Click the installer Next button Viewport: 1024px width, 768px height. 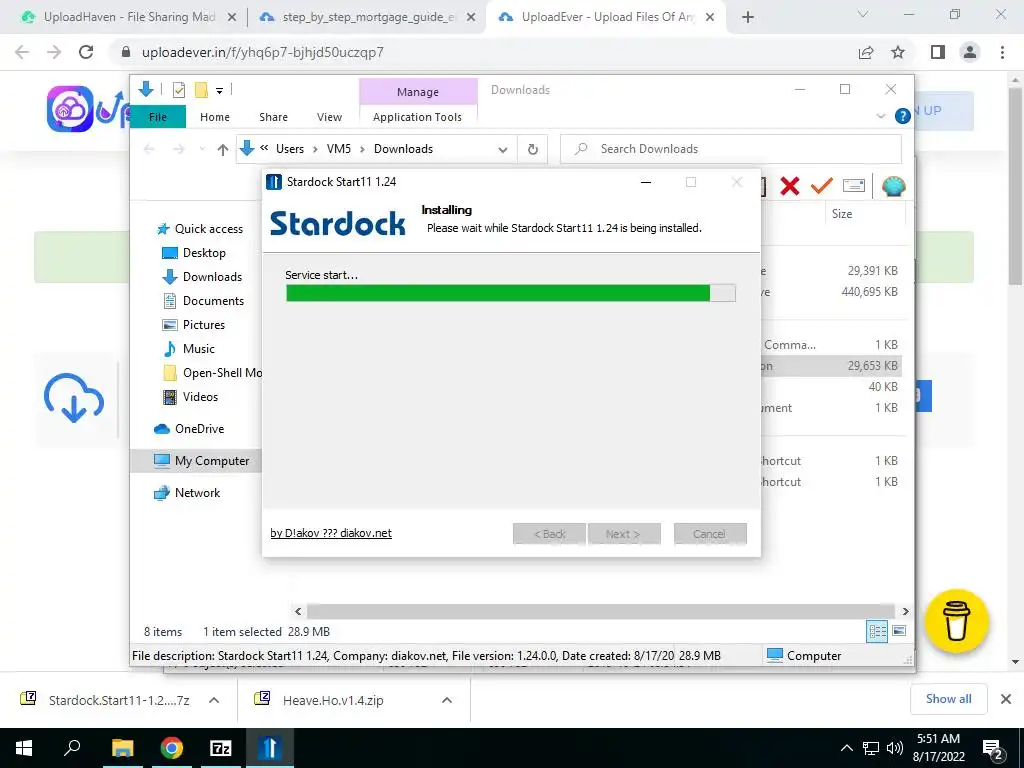tap(624, 534)
